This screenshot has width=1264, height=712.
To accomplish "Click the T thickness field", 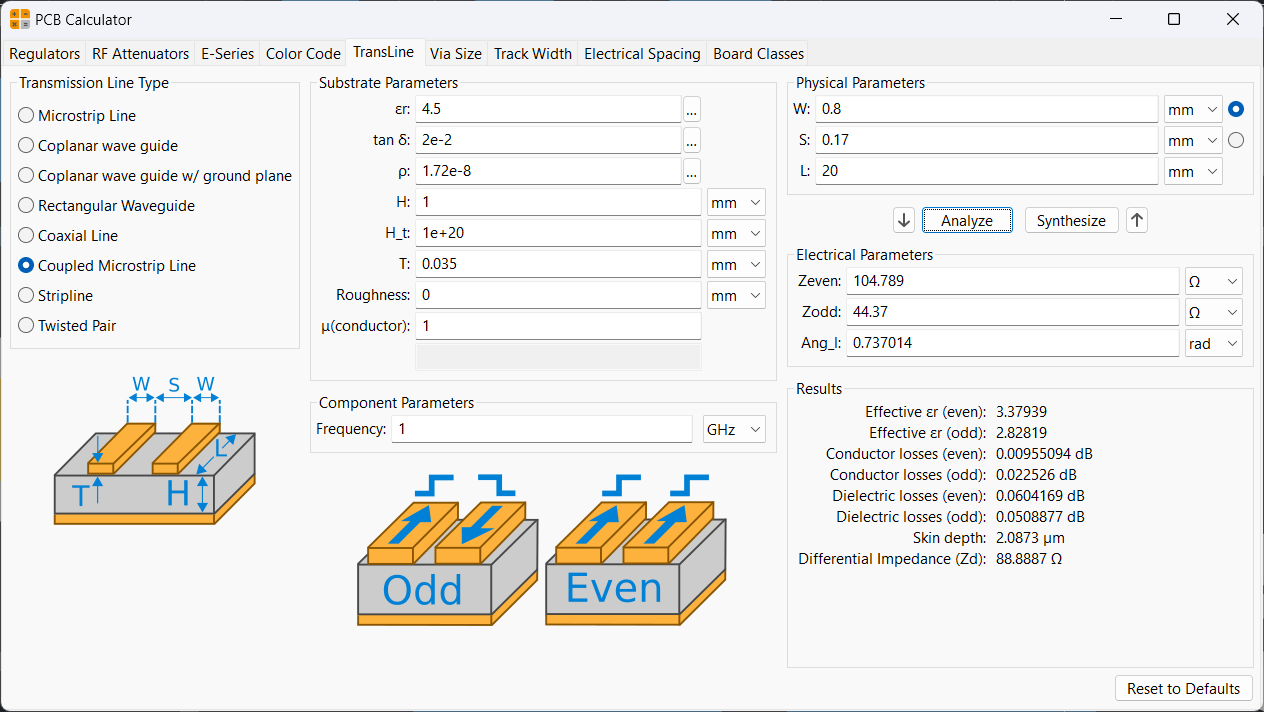I will tap(558, 265).
